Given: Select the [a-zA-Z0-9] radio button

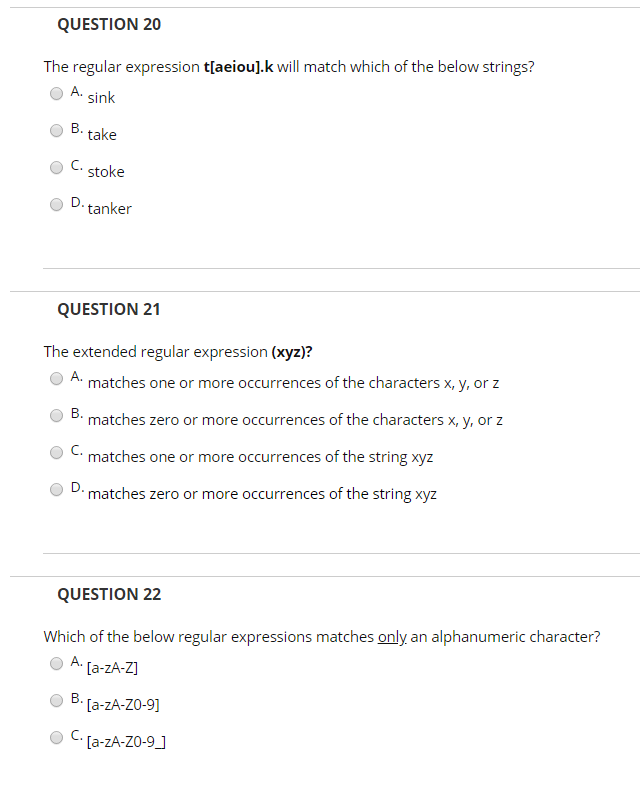Looking at the screenshot, I should [56, 701].
